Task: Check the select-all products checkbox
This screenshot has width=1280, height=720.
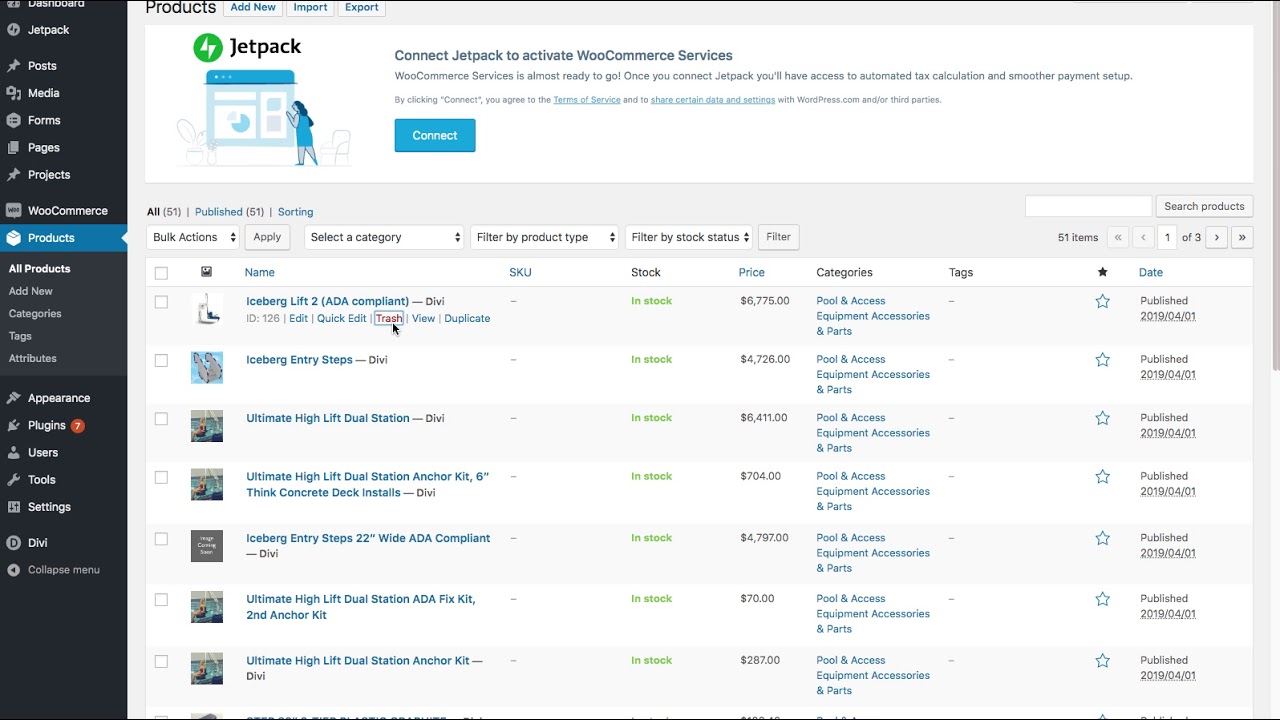Action: tap(161, 273)
